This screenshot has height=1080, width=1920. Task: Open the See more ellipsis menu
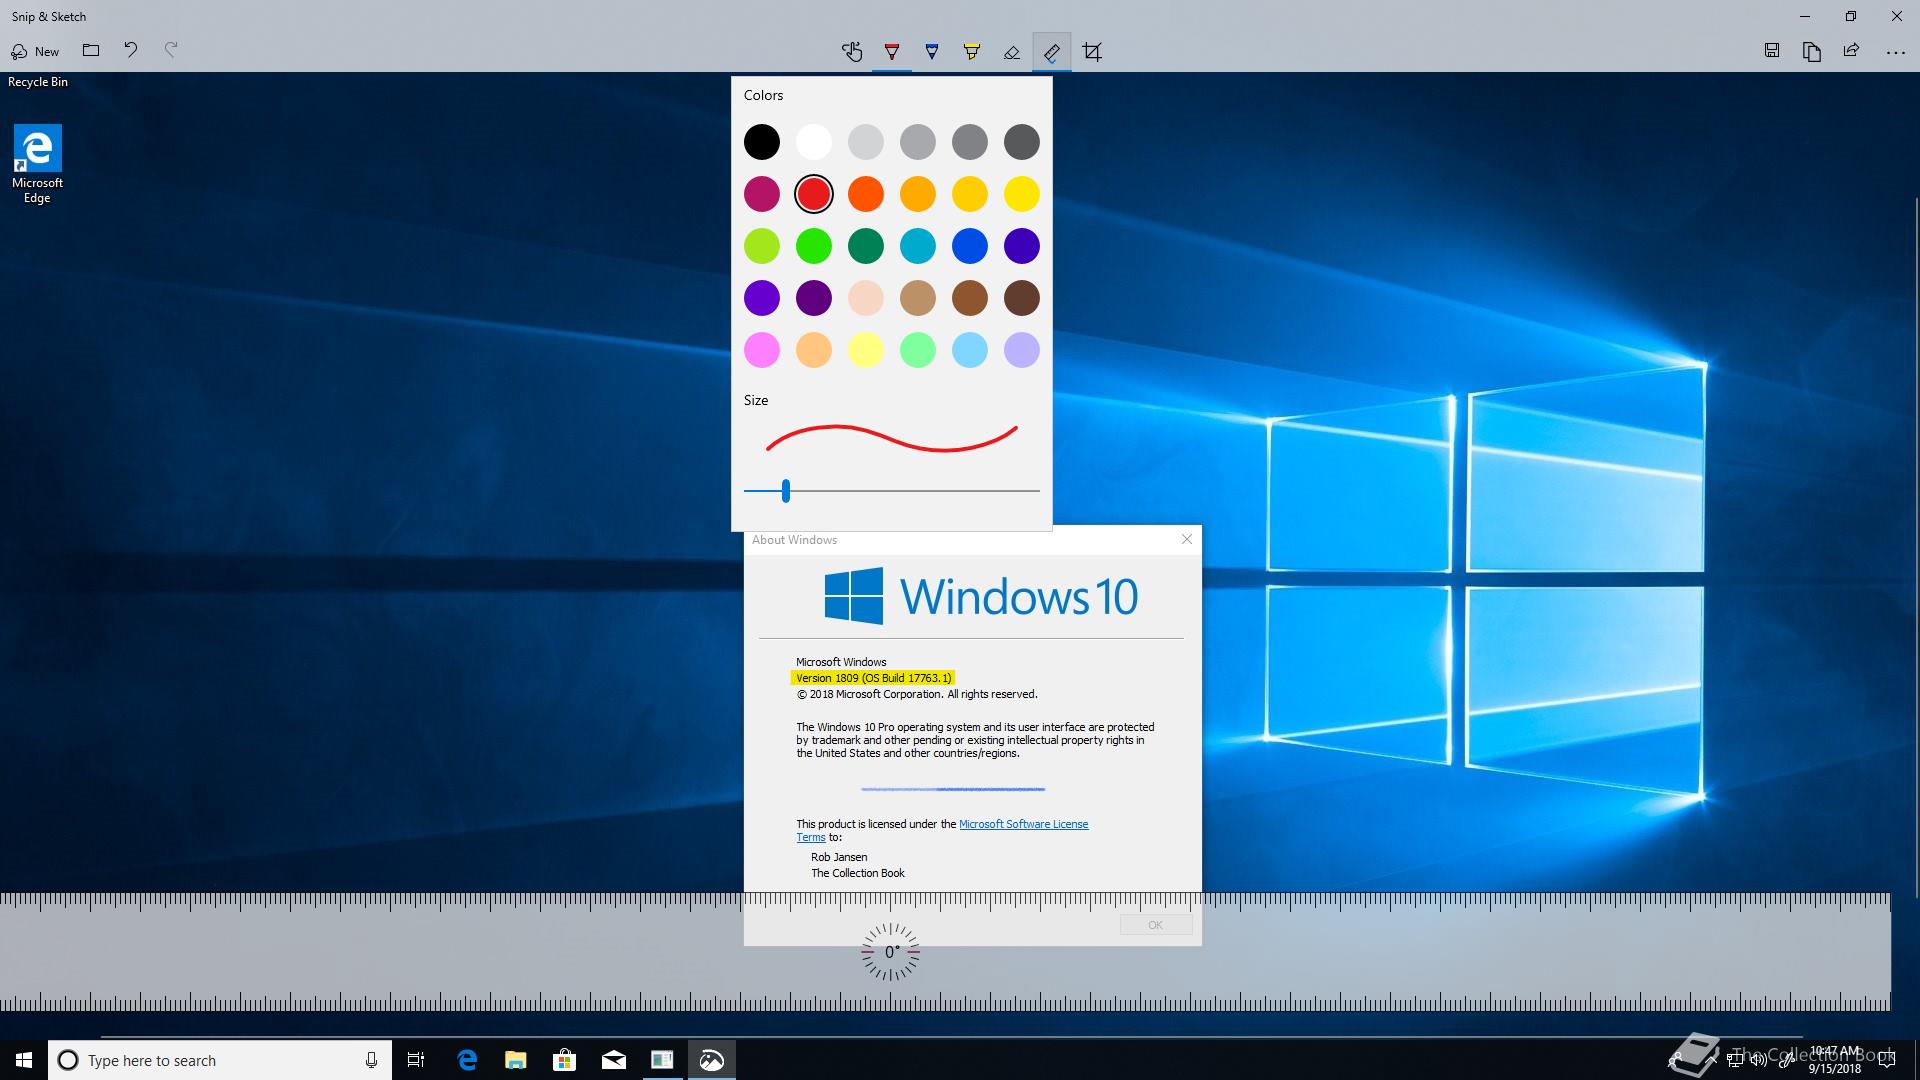[x=1895, y=52]
